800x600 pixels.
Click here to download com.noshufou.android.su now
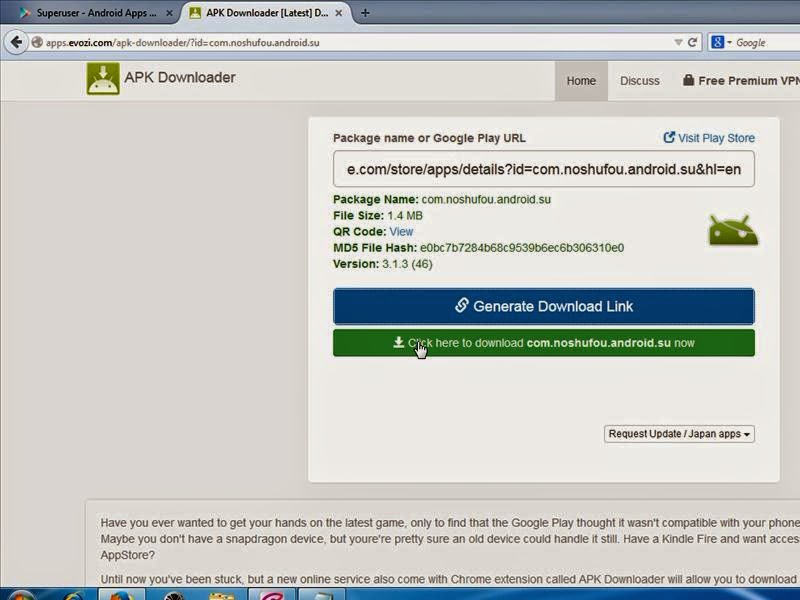[x=543, y=343]
